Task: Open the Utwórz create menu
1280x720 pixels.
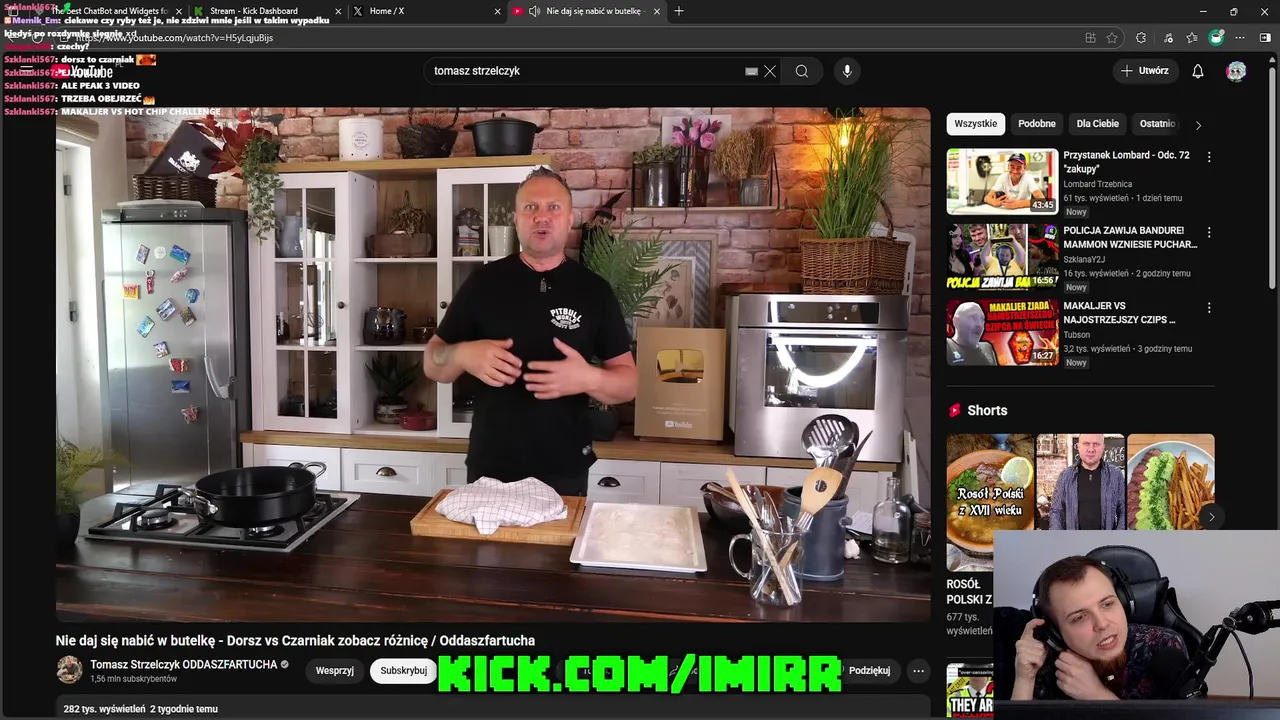Action: tap(1145, 71)
